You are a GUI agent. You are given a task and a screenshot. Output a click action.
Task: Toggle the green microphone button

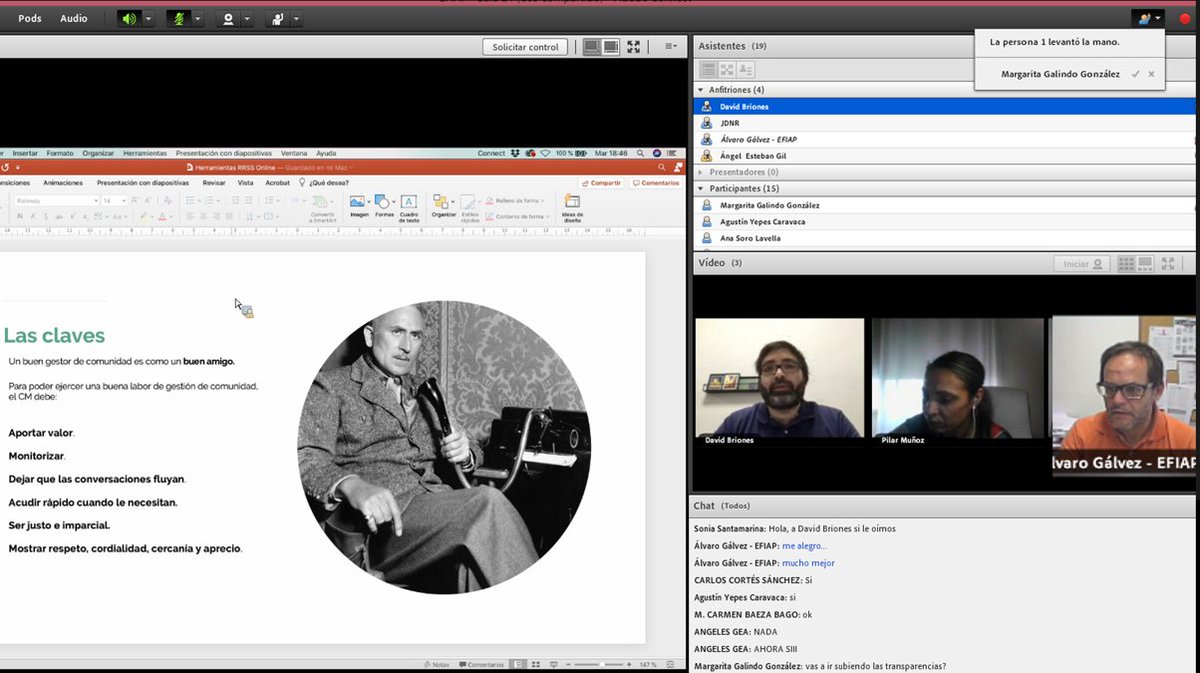178,18
